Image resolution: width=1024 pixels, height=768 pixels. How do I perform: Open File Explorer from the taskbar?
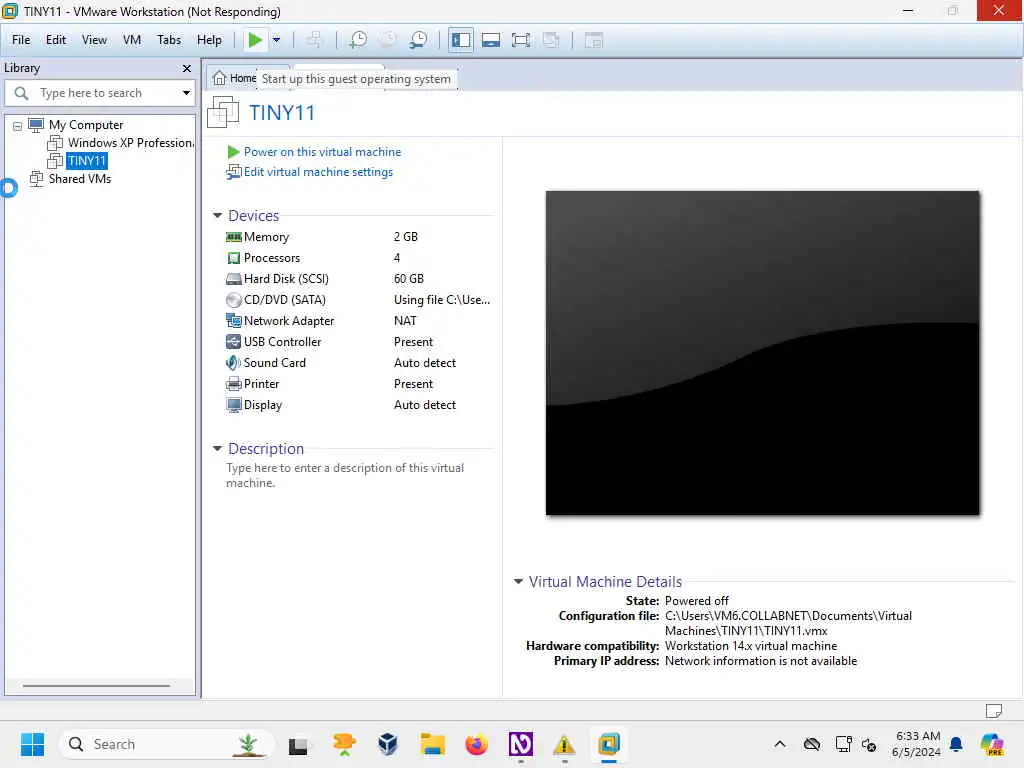(432, 744)
